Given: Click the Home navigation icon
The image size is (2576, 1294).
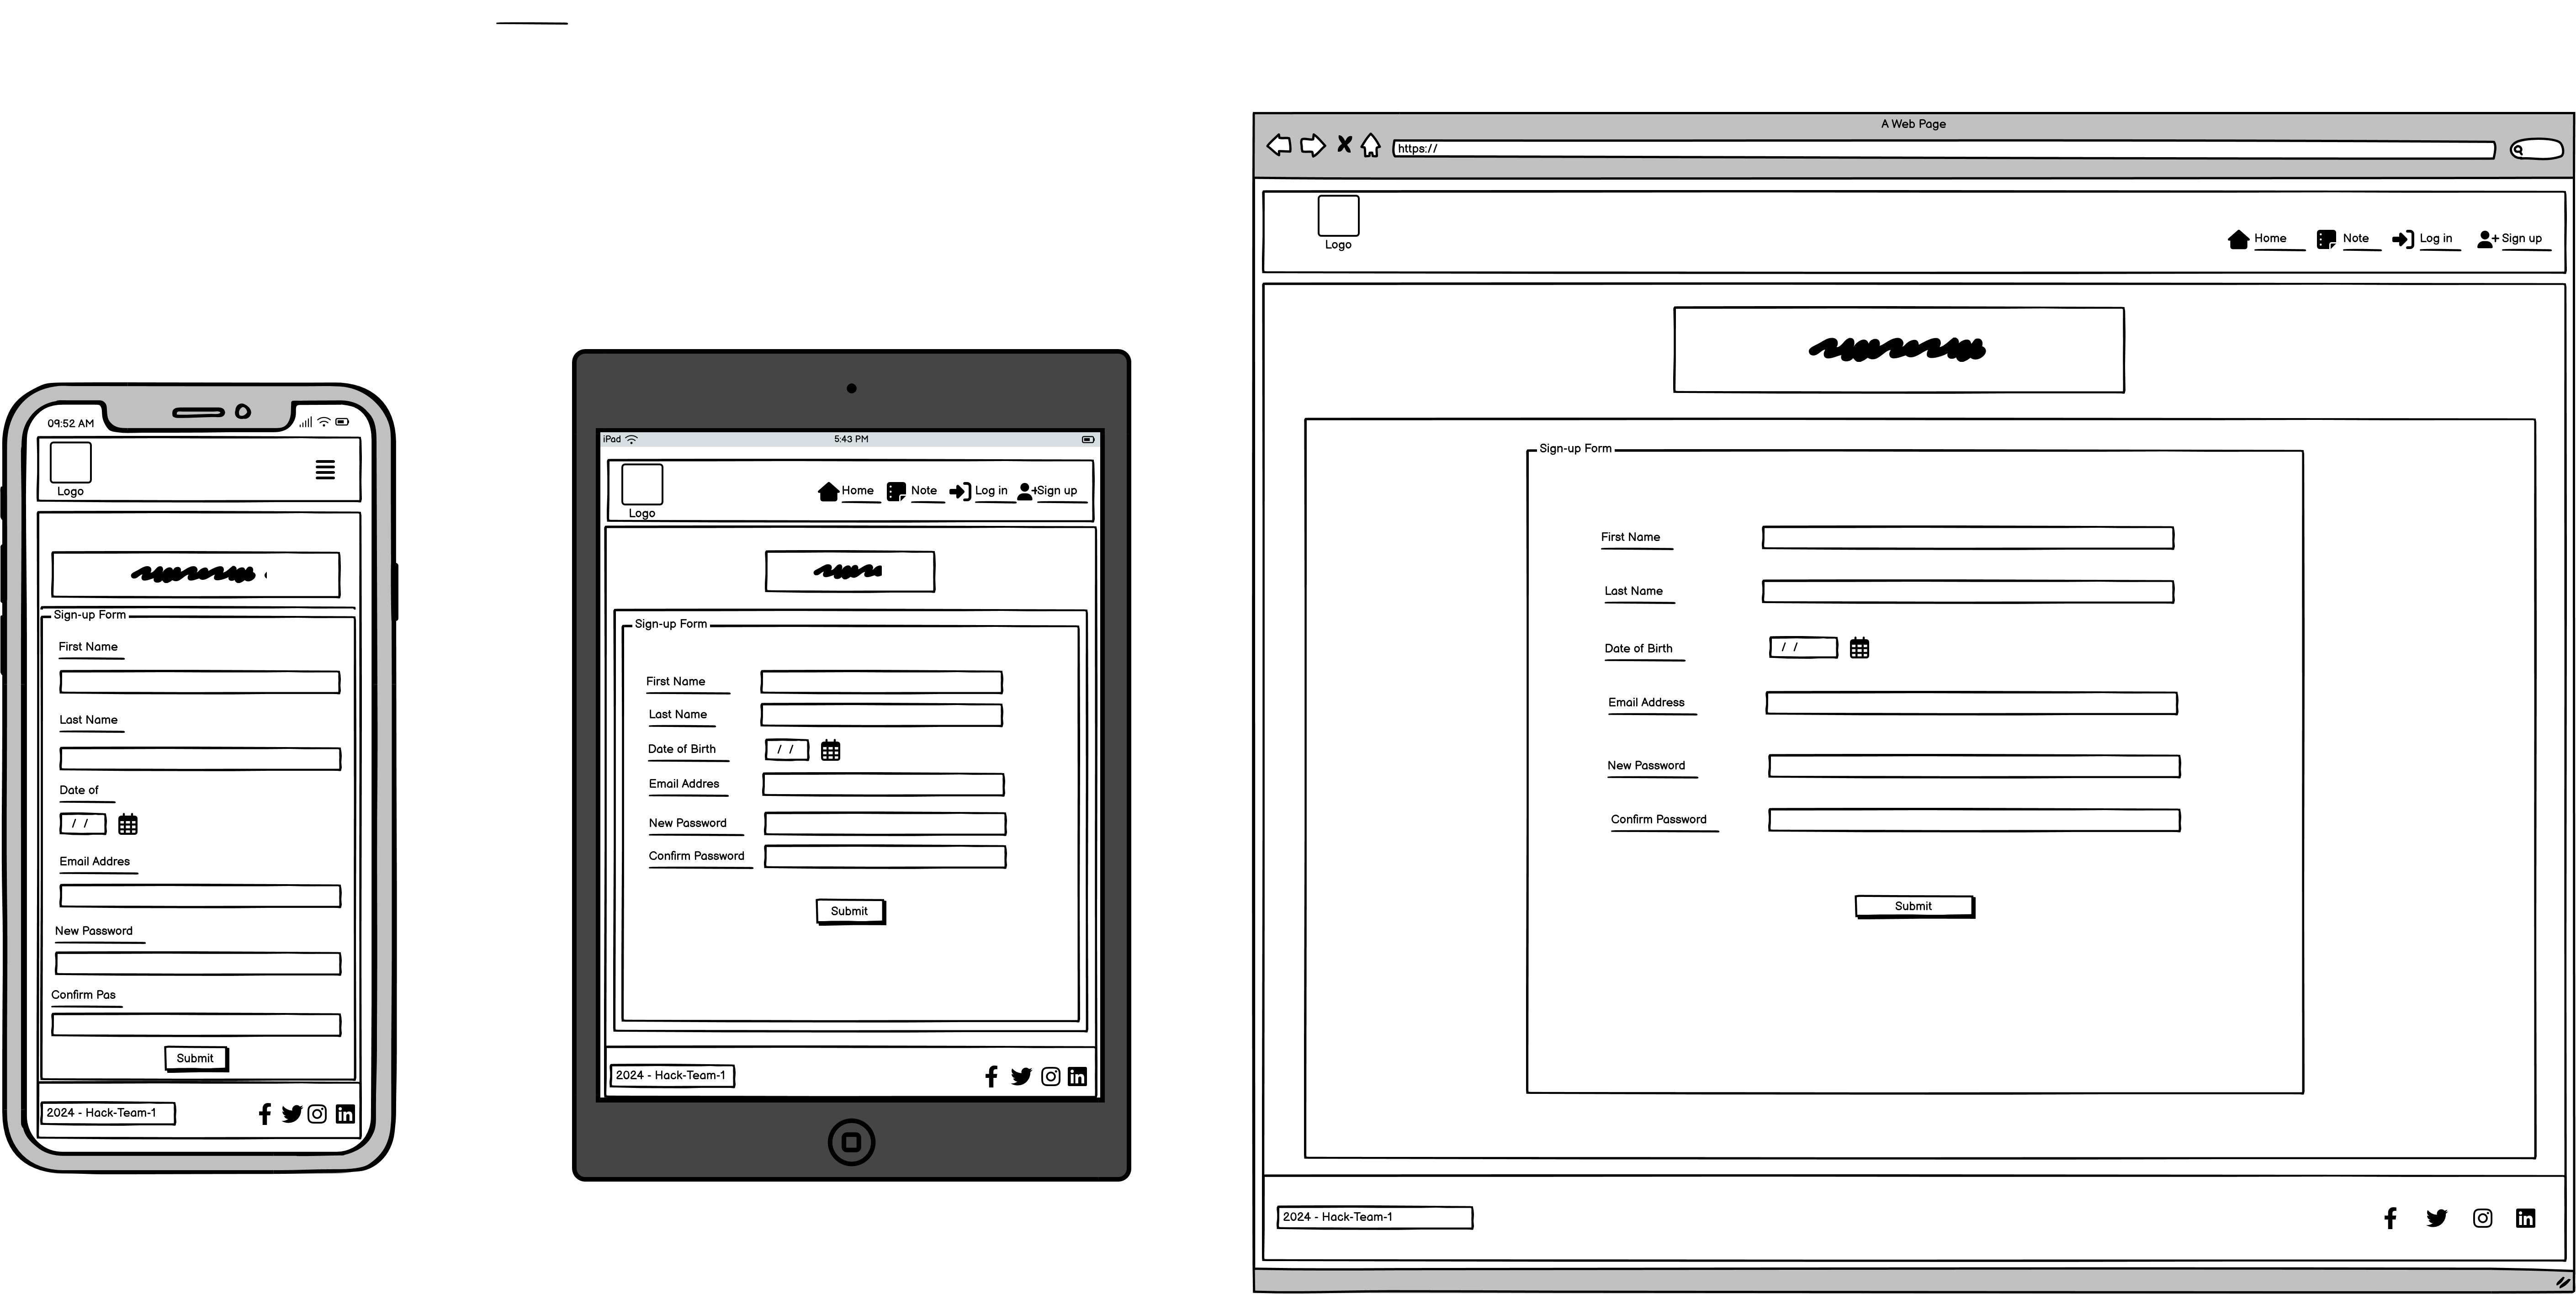Looking at the screenshot, I should pyautogui.click(x=2238, y=238).
